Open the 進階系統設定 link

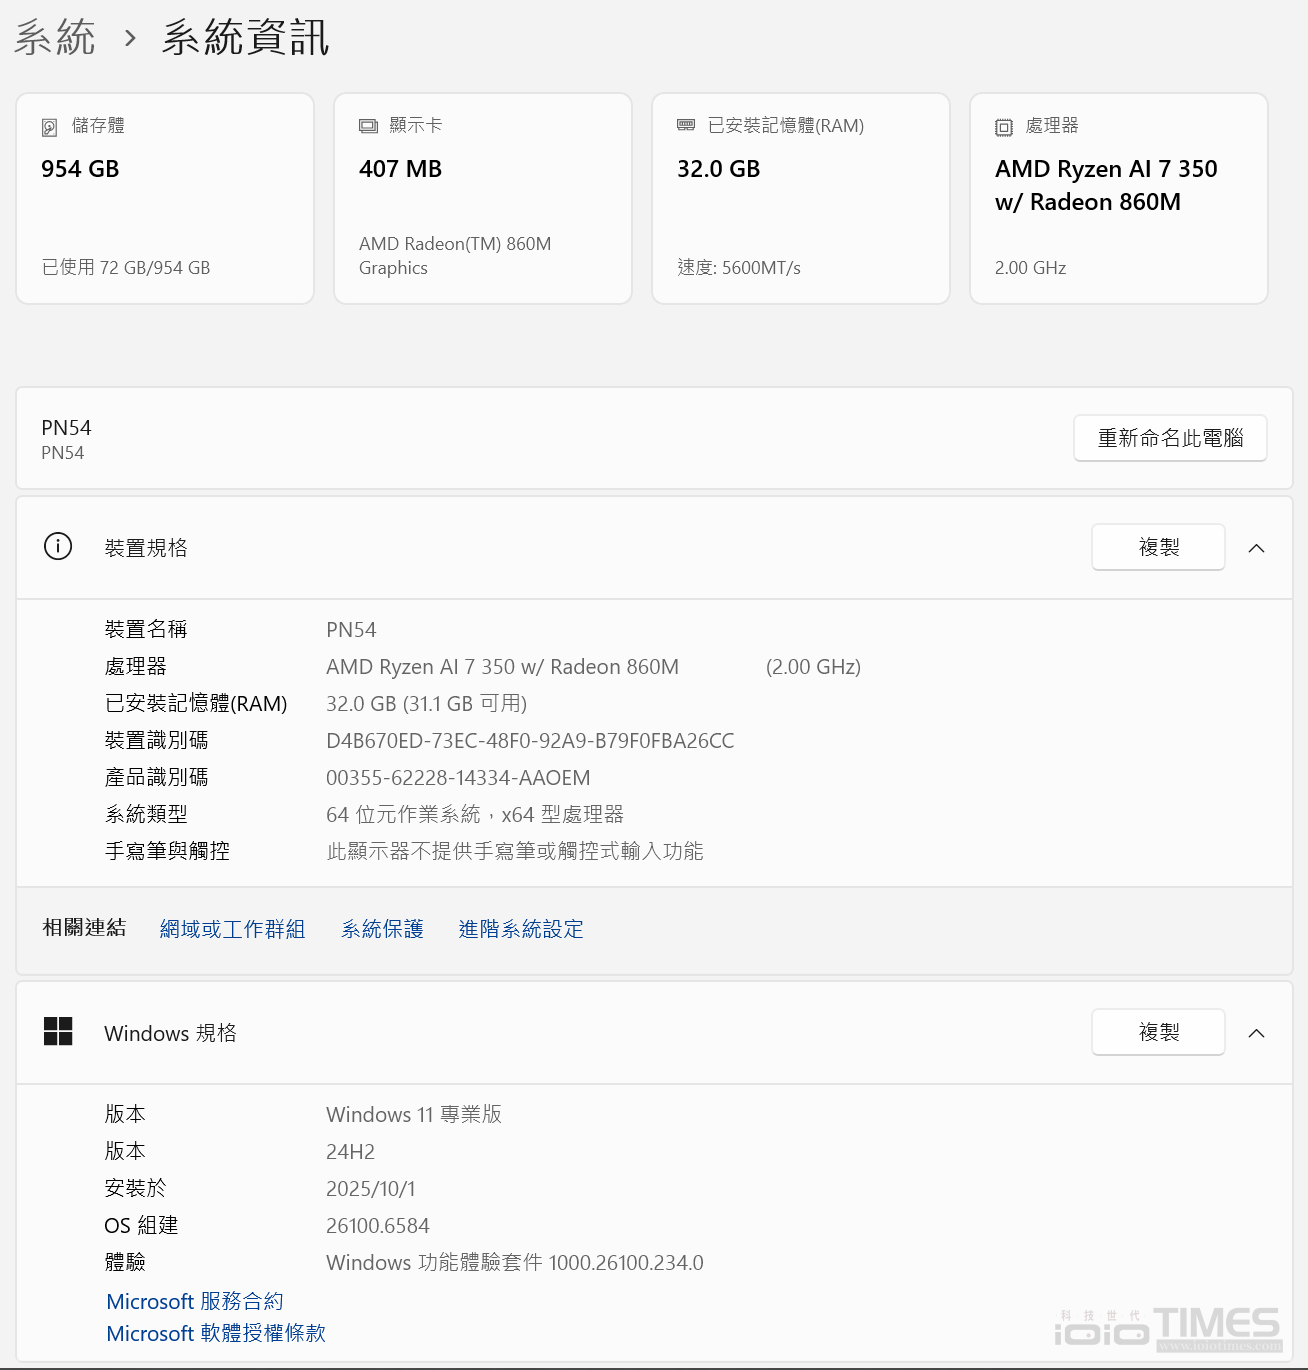[x=521, y=929]
